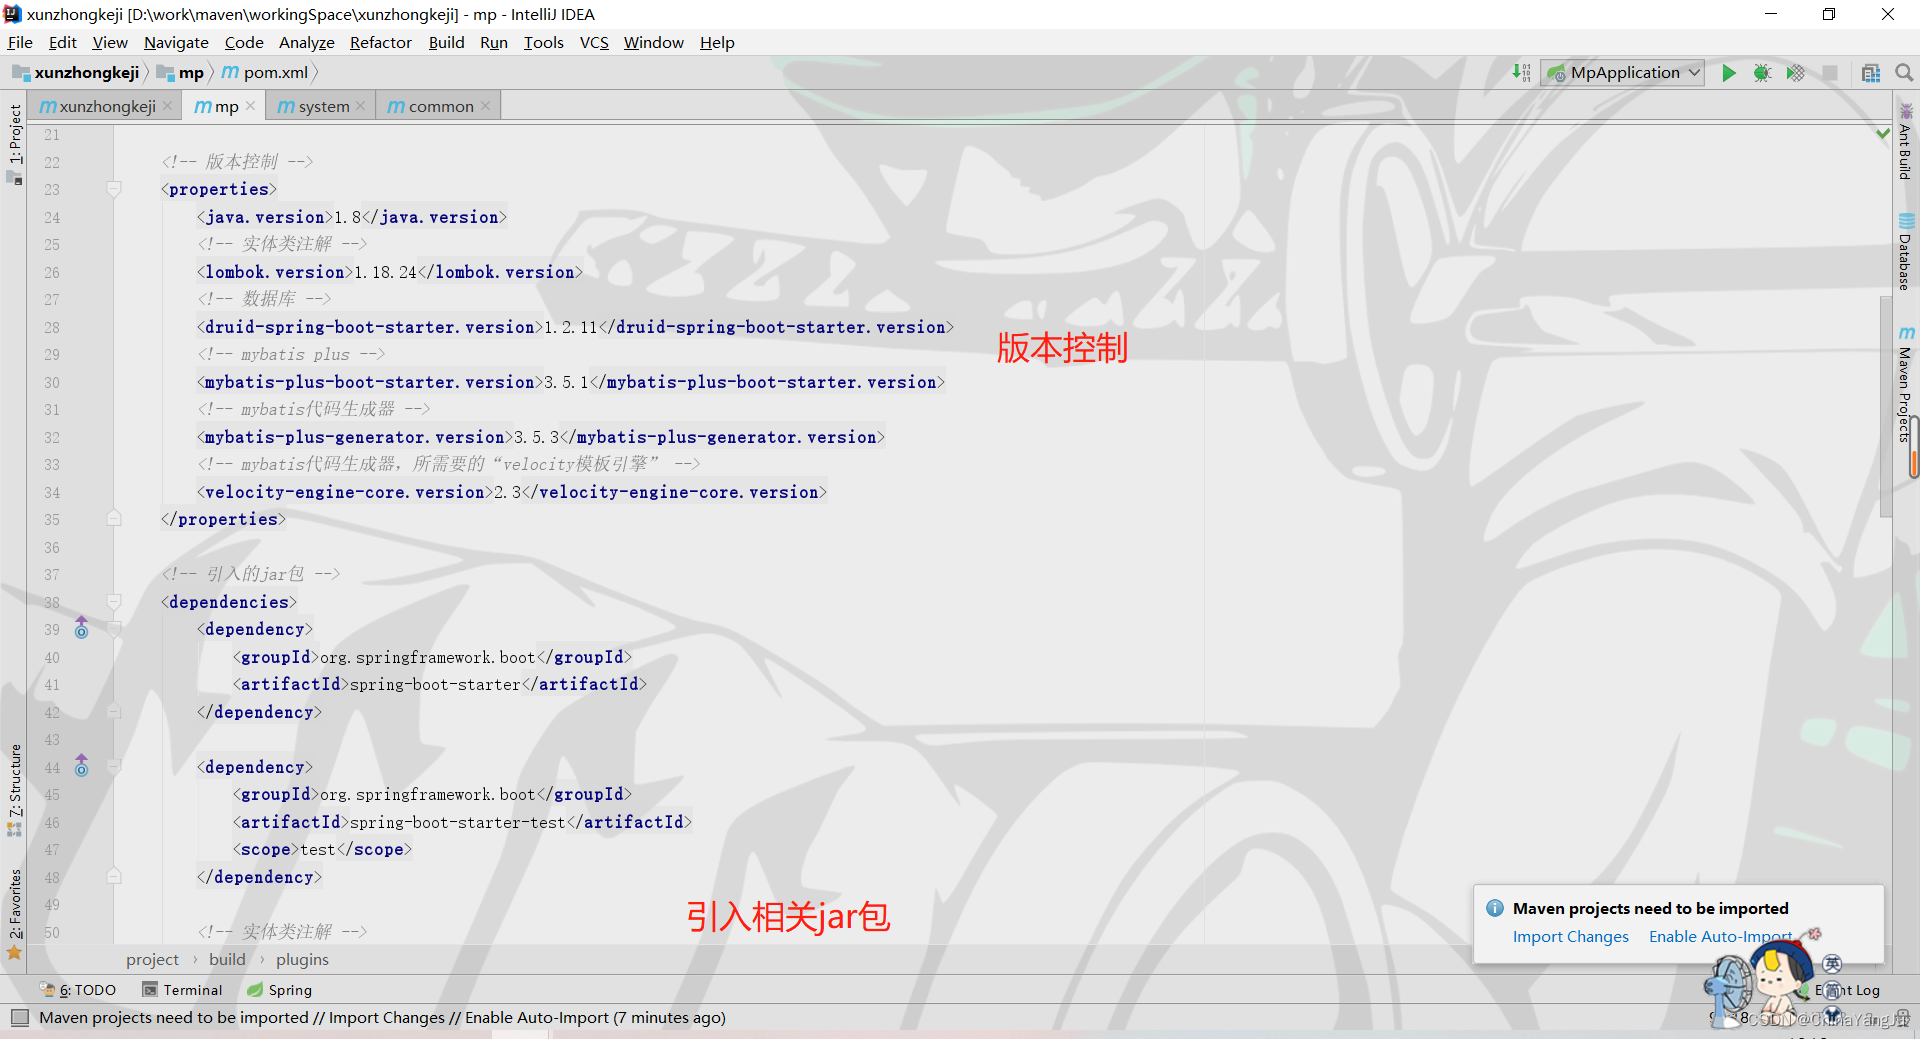
Task: Click the Enable Auto-Import link
Action: tap(1722, 937)
